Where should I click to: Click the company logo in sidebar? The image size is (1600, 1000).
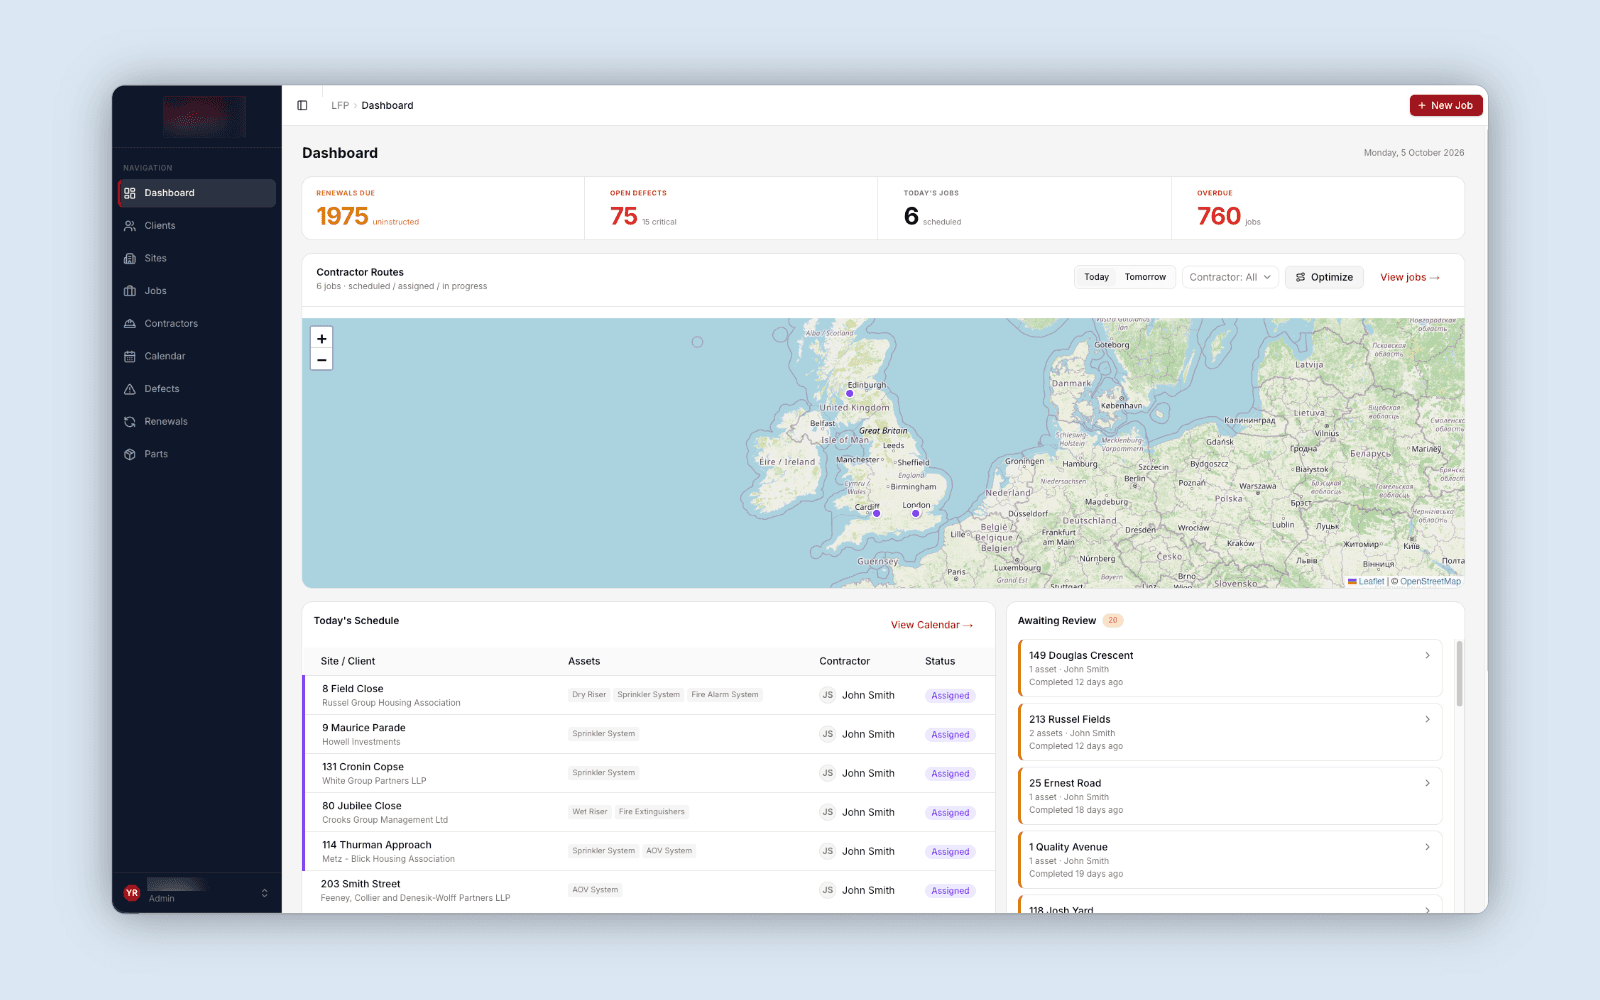(x=204, y=117)
